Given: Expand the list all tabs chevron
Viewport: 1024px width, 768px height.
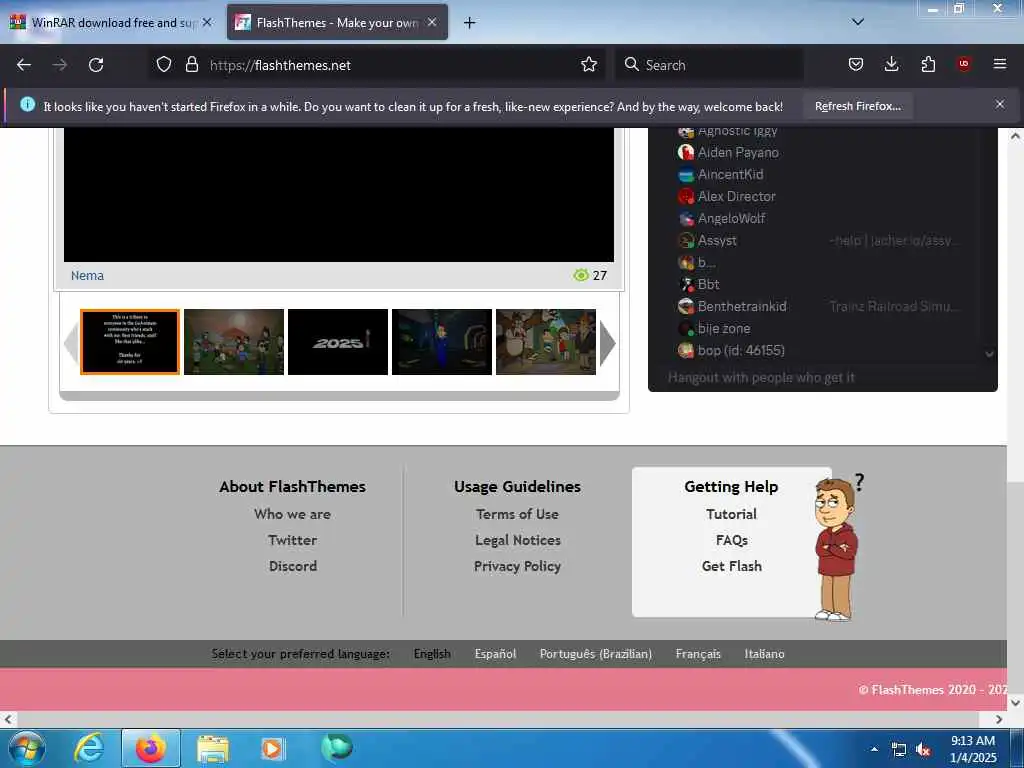Looking at the screenshot, I should coord(858,22).
